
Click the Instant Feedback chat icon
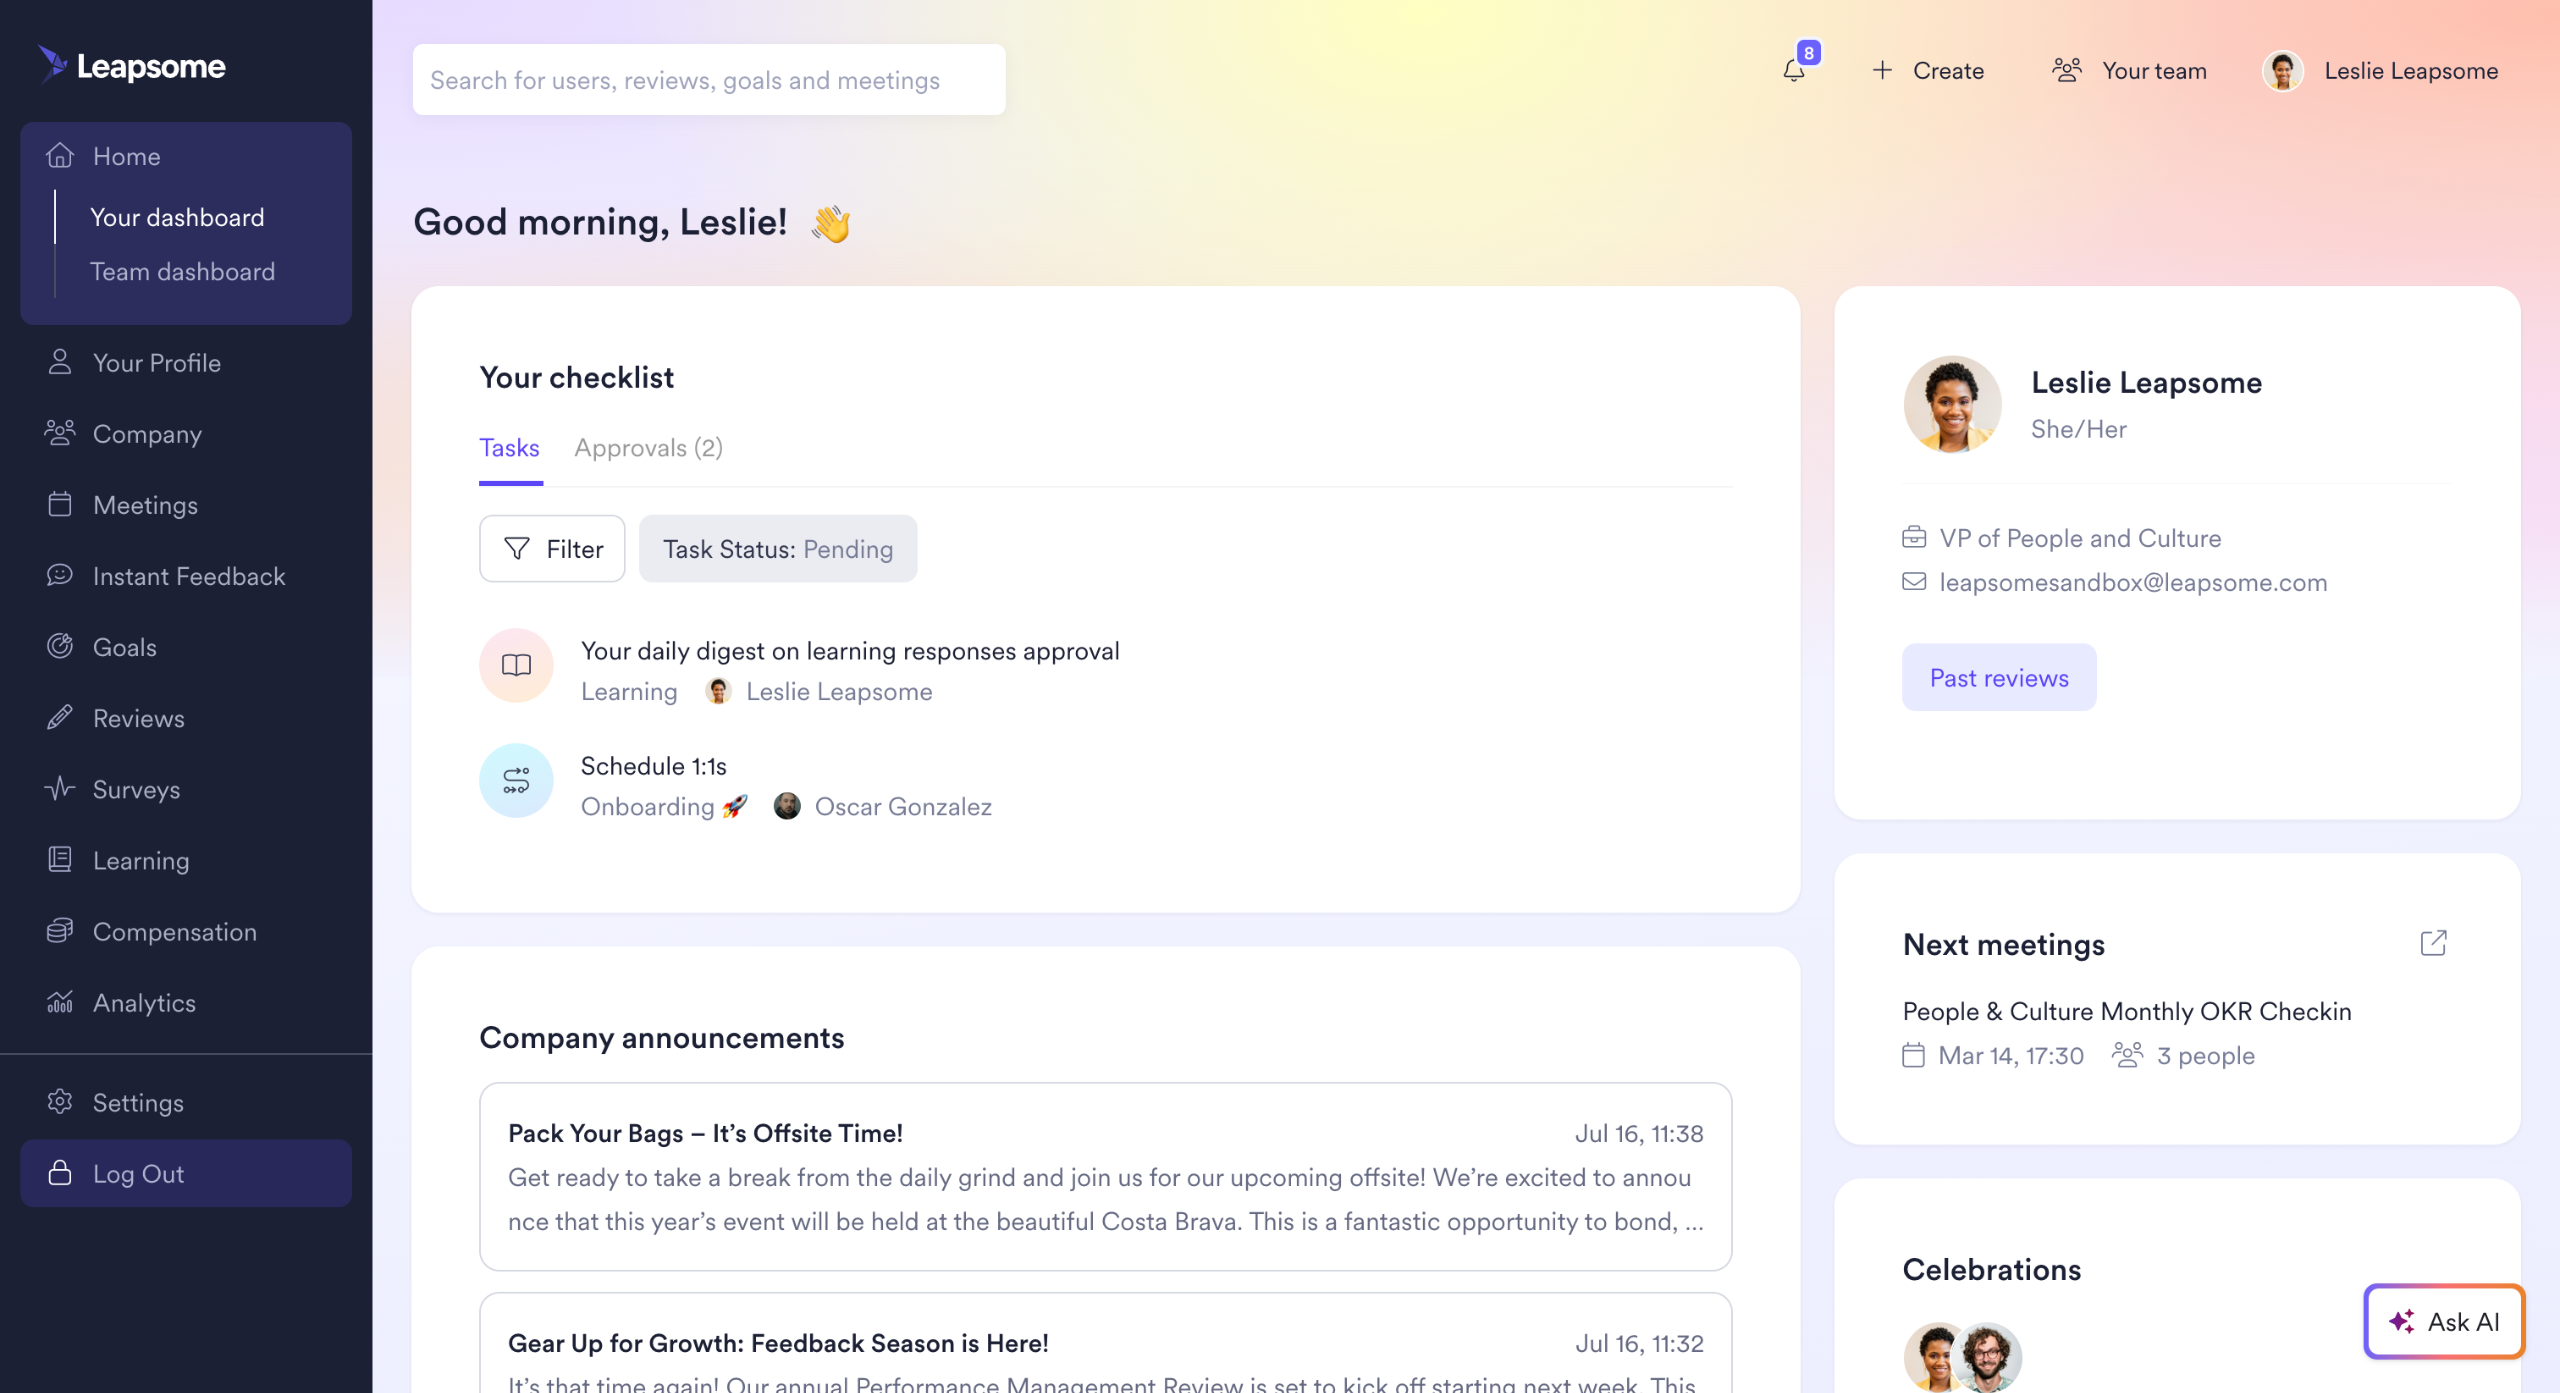[60, 575]
